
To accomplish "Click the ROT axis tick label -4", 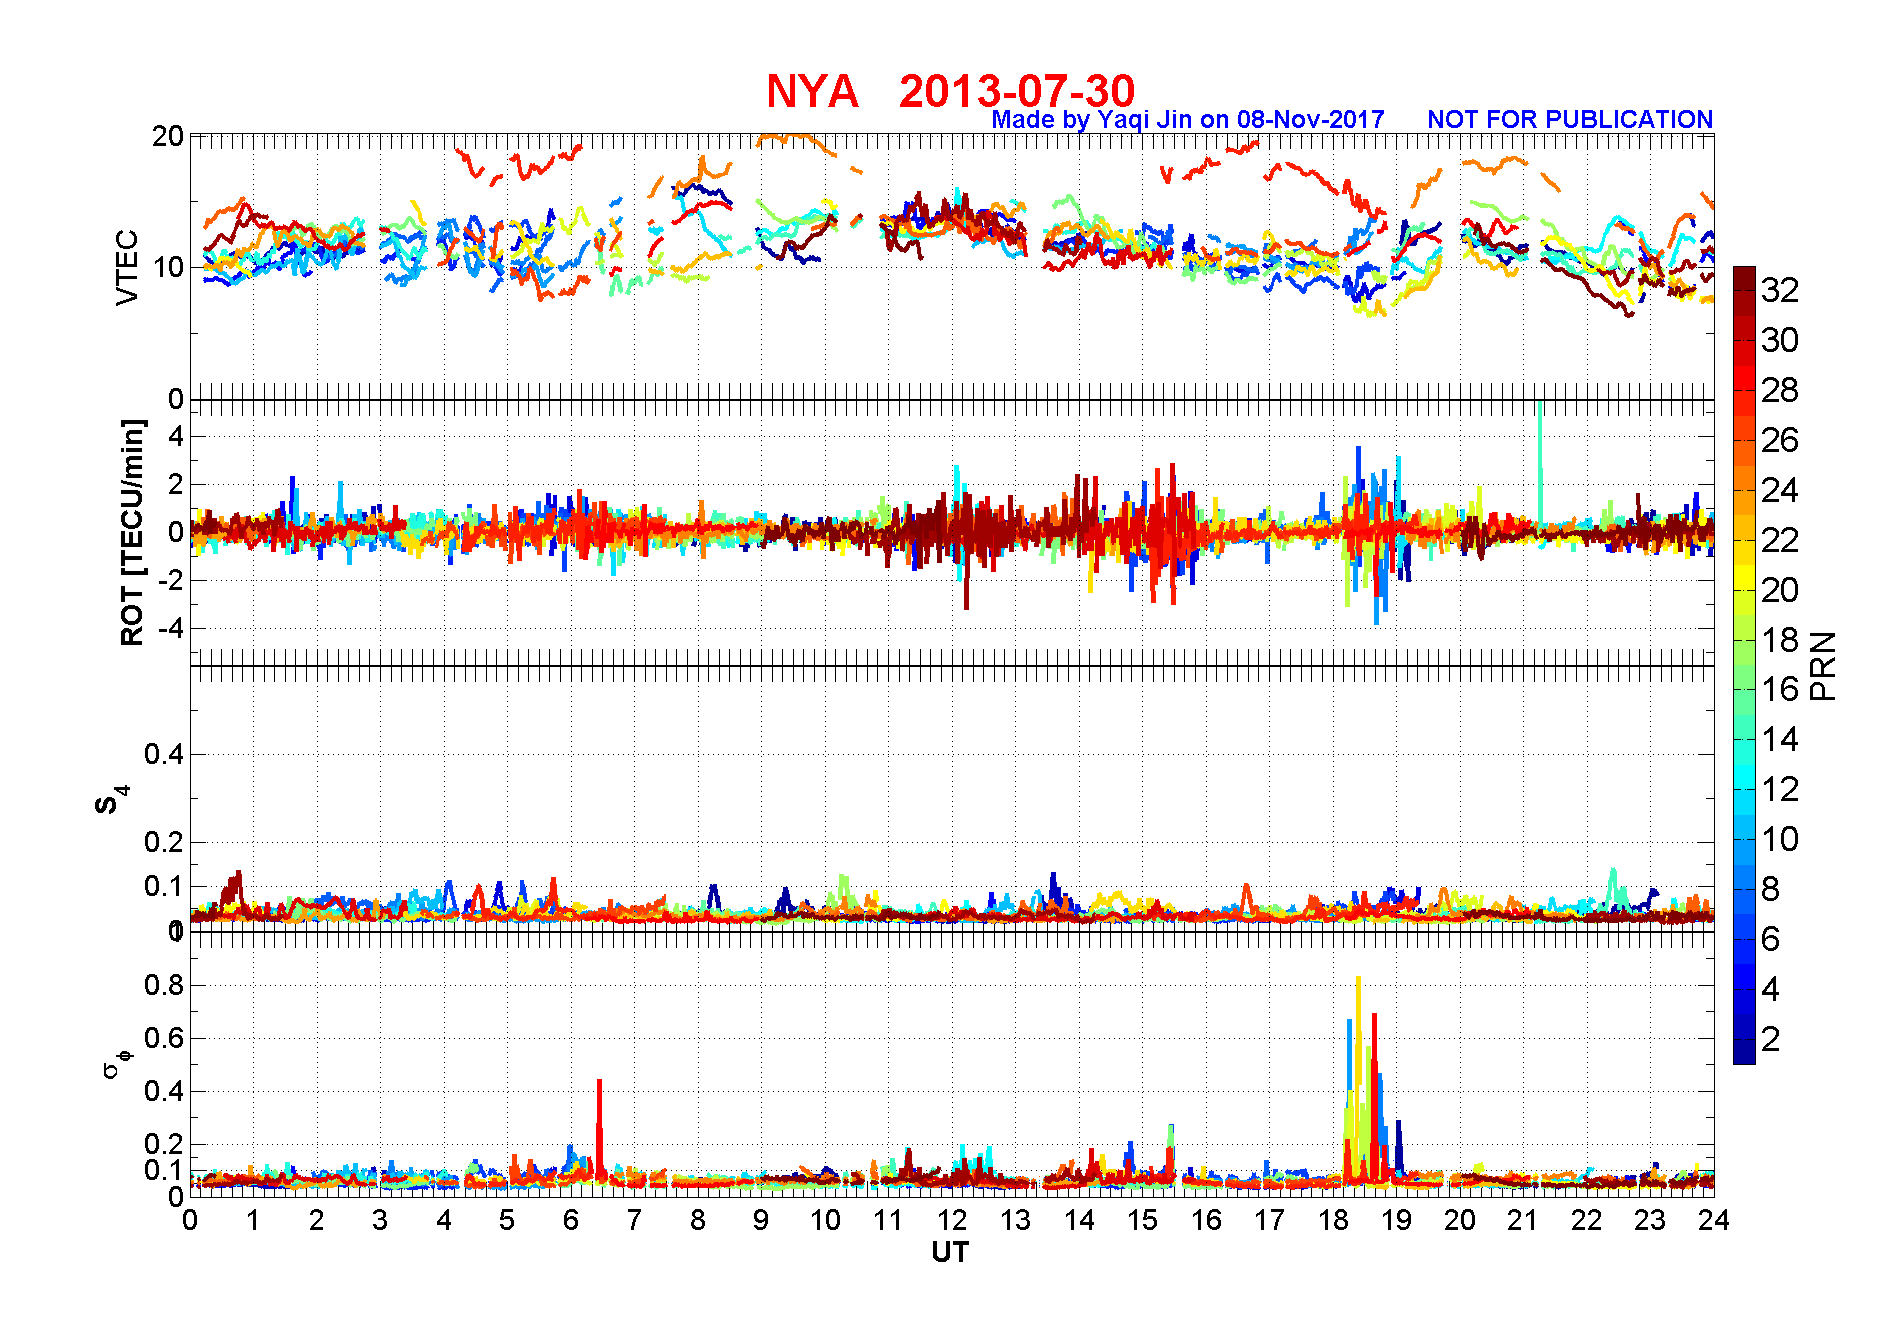I will (170, 629).
